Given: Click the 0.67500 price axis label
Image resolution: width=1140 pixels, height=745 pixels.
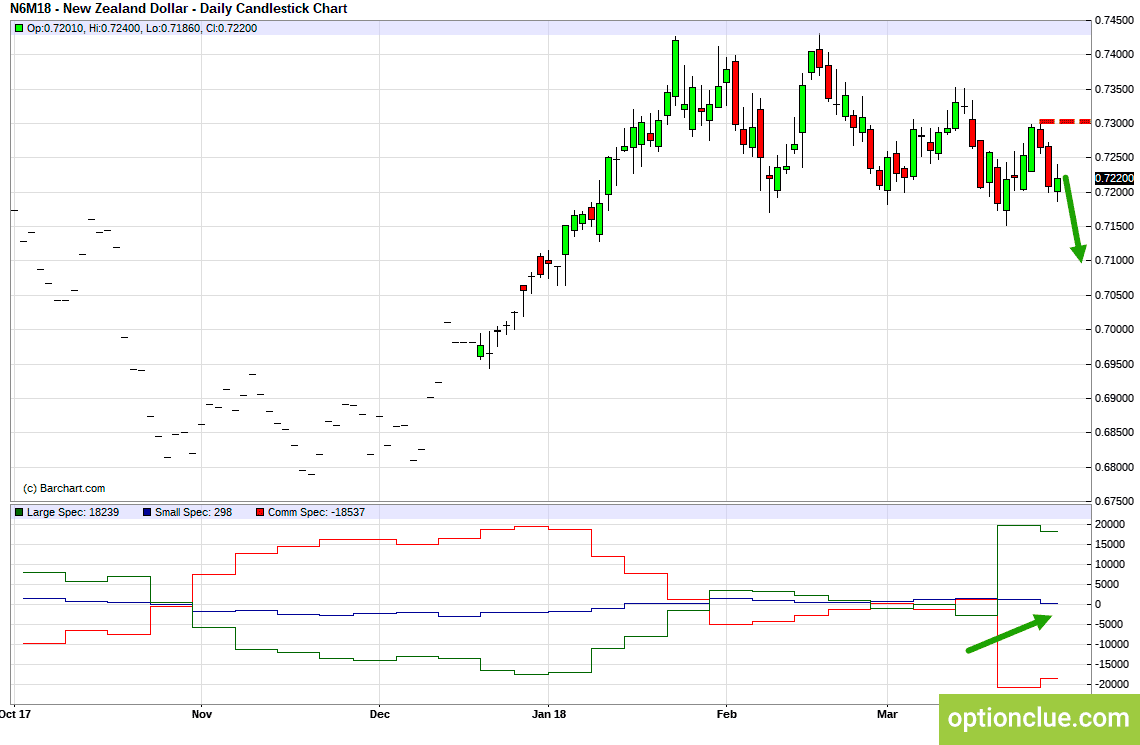Looking at the screenshot, I should pyautogui.click(x=1116, y=502).
